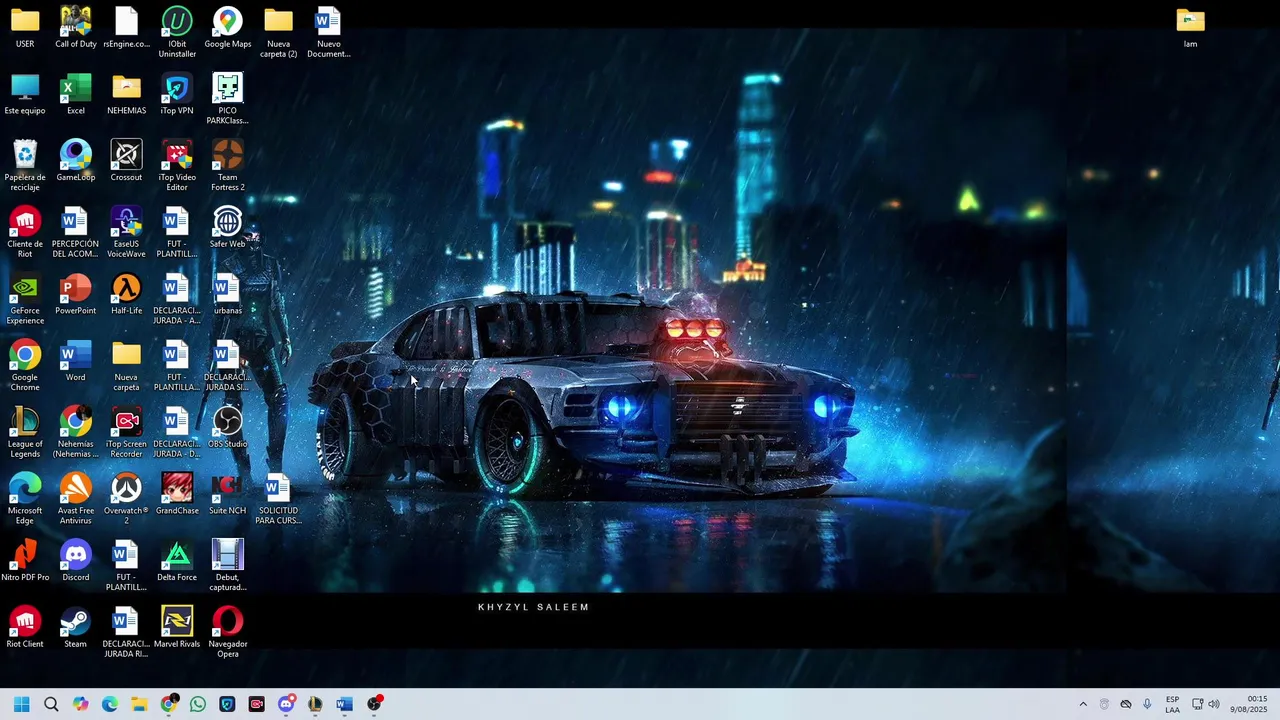1280x720 pixels.
Task: Select the EaseUS VoiceWave shortcut
Action: [x=126, y=232]
